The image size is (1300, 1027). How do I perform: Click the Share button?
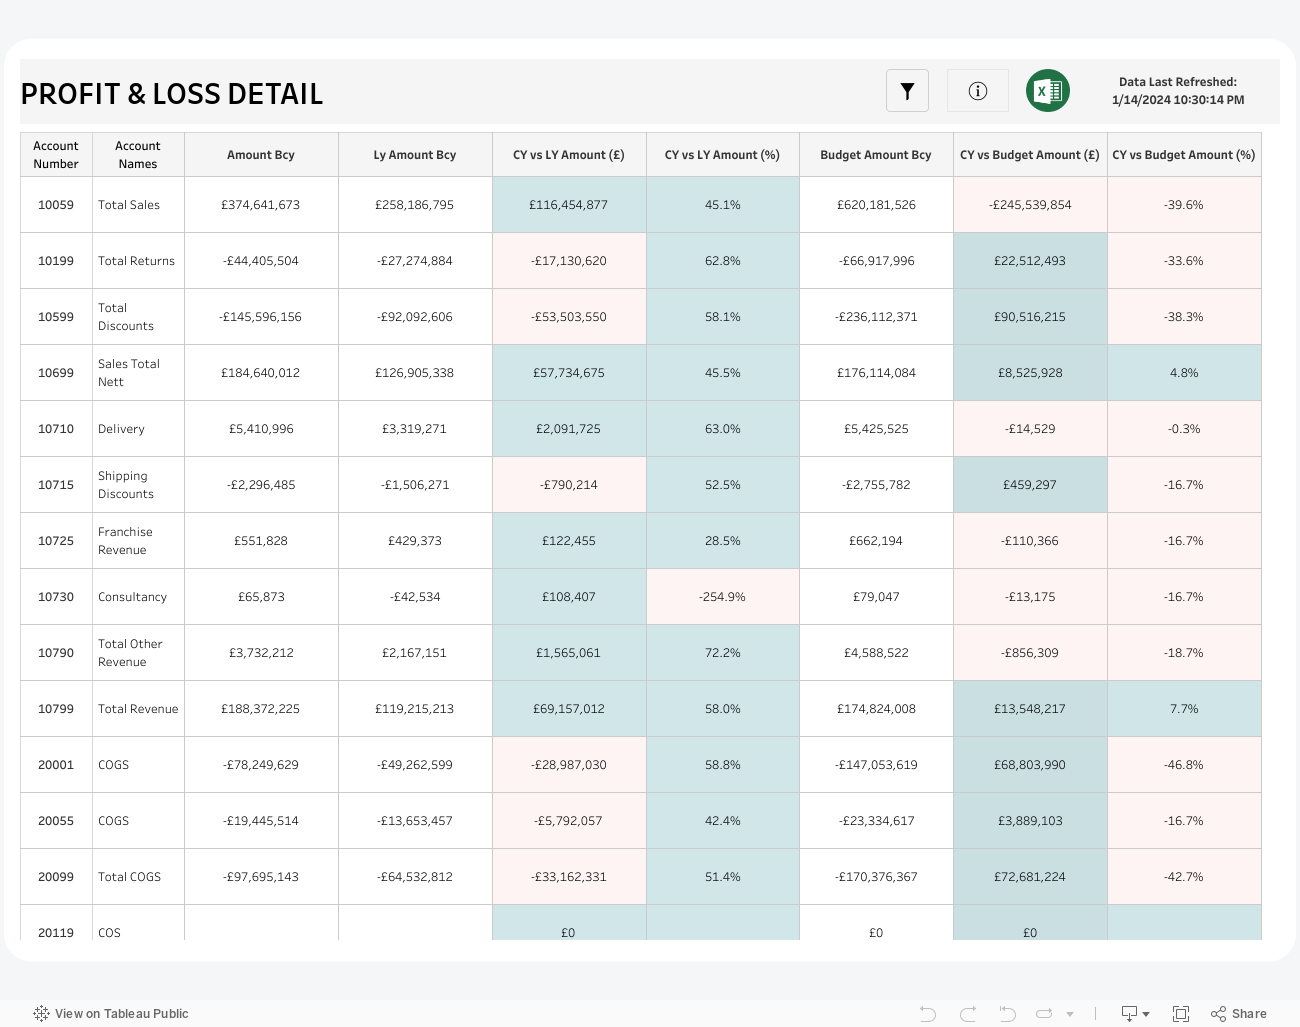tap(1239, 1014)
